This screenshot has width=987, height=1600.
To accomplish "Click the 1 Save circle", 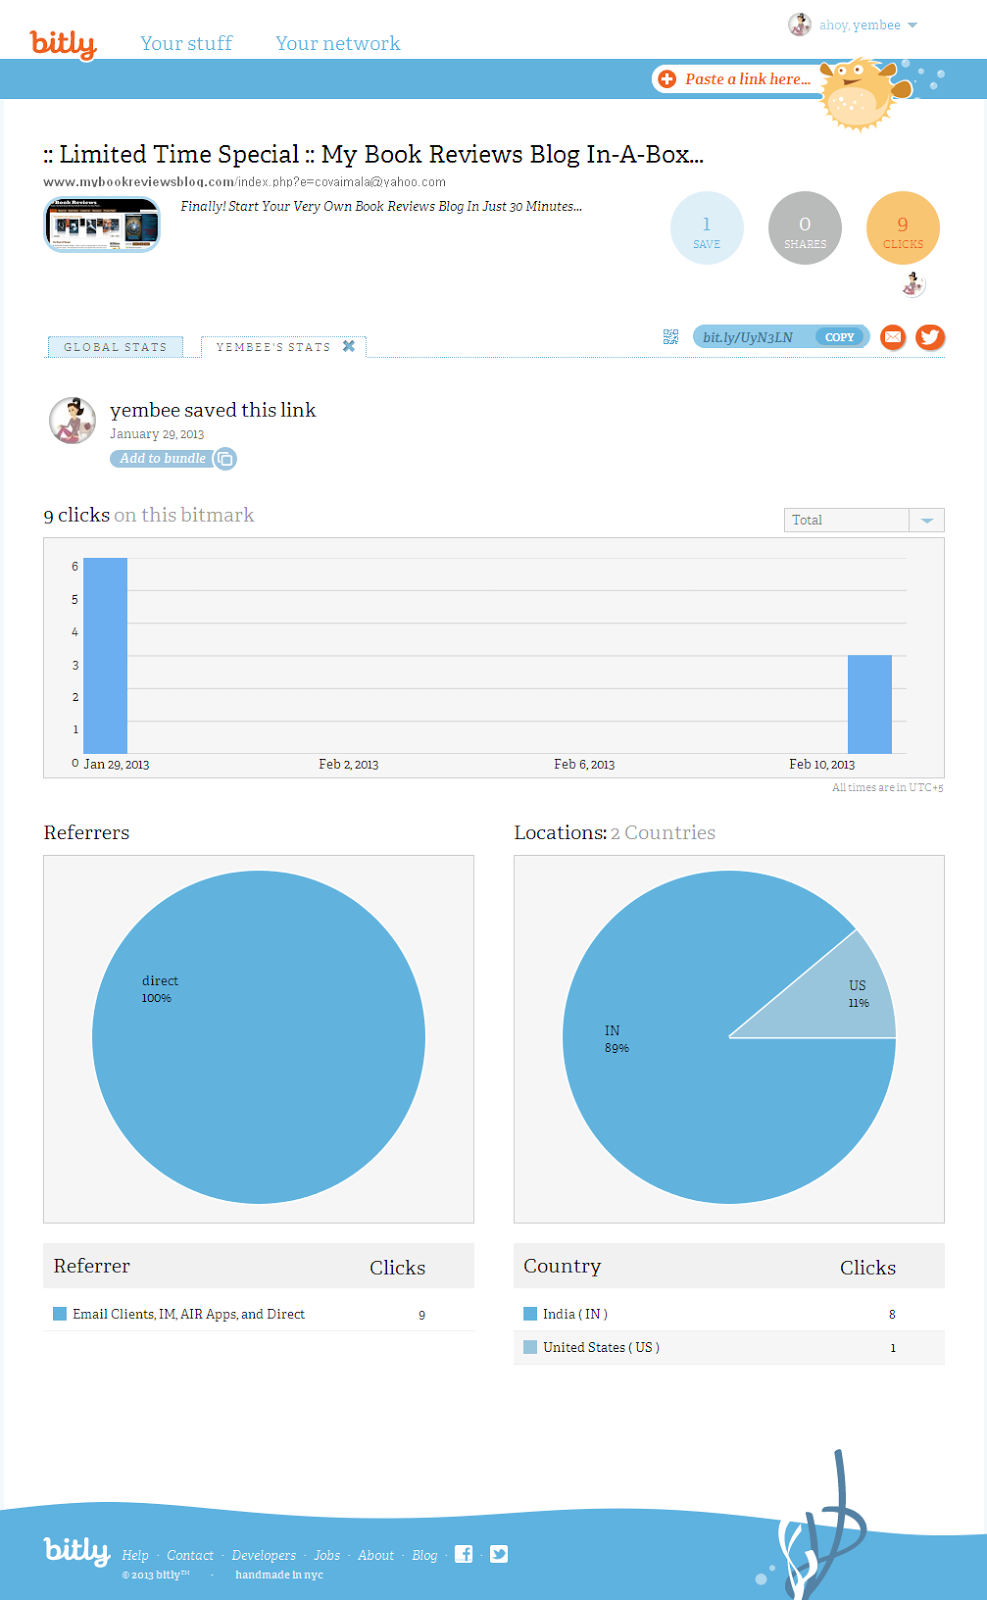I will coord(707,228).
